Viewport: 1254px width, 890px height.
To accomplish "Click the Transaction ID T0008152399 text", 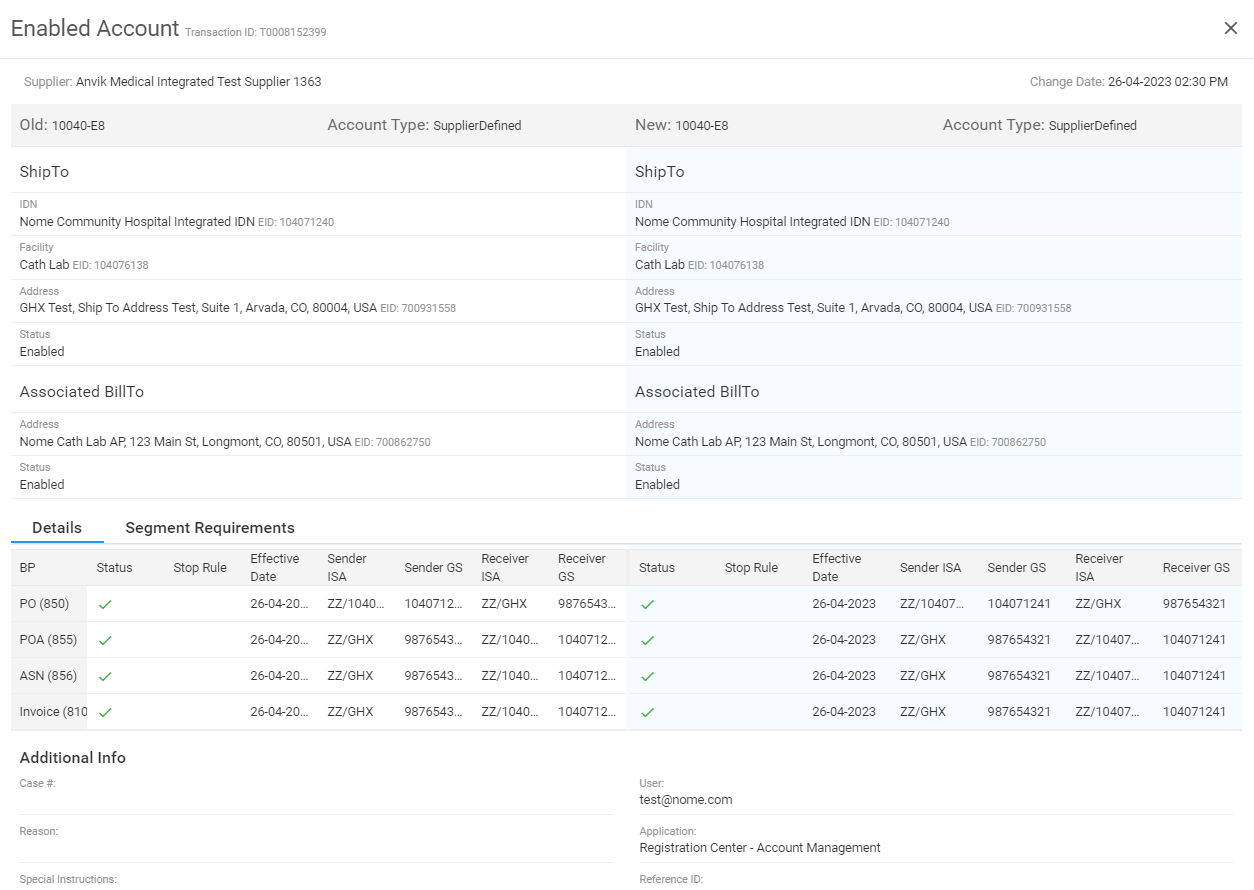I will point(256,32).
